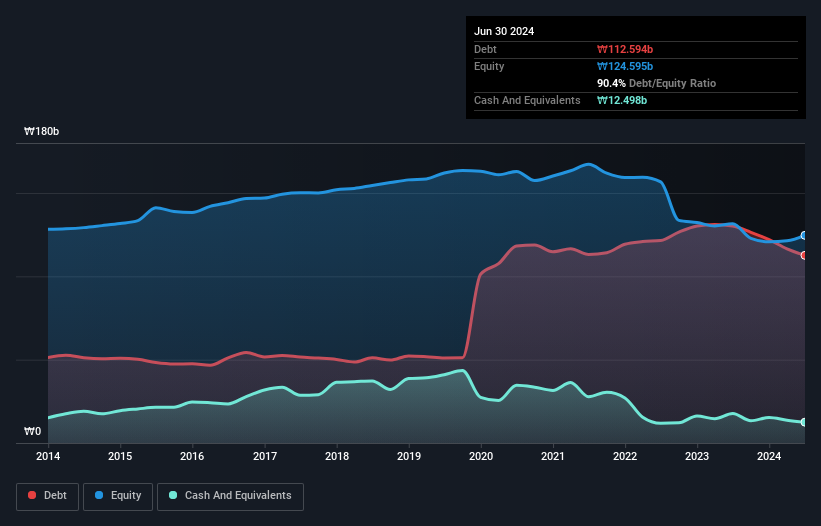Viewport: 821px width, 526px height.
Task: Click the 2022 x-axis label
Action: pos(625,456)
